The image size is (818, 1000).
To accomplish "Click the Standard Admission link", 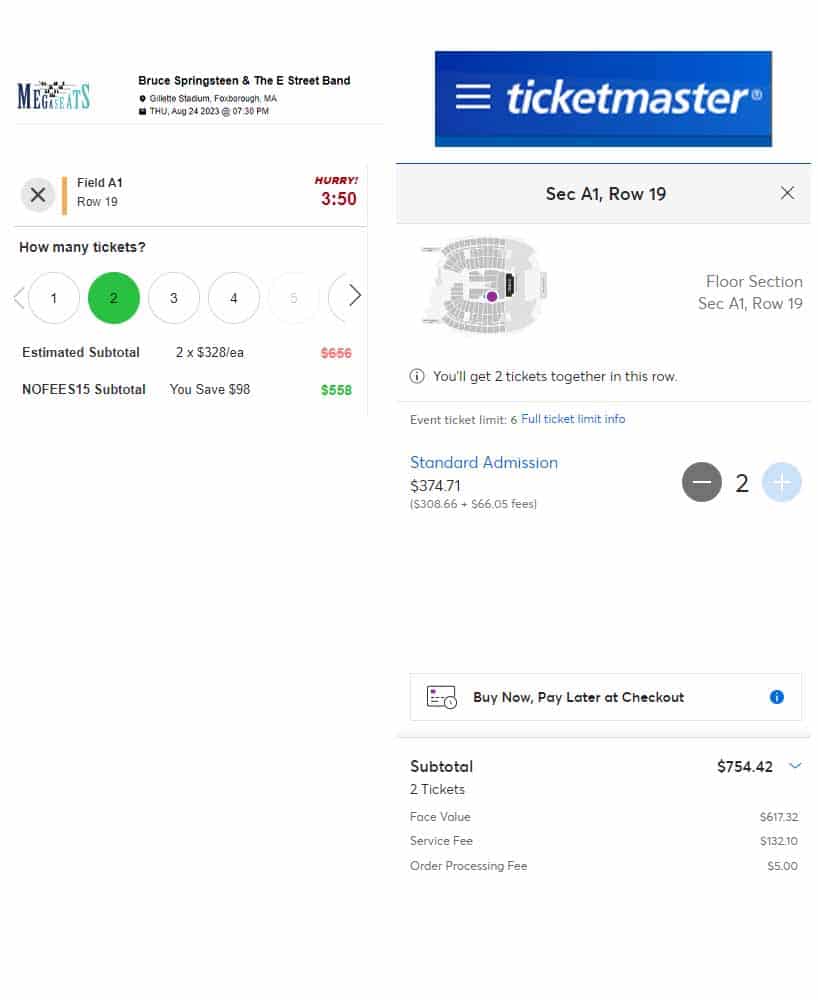I will [484, 462].
